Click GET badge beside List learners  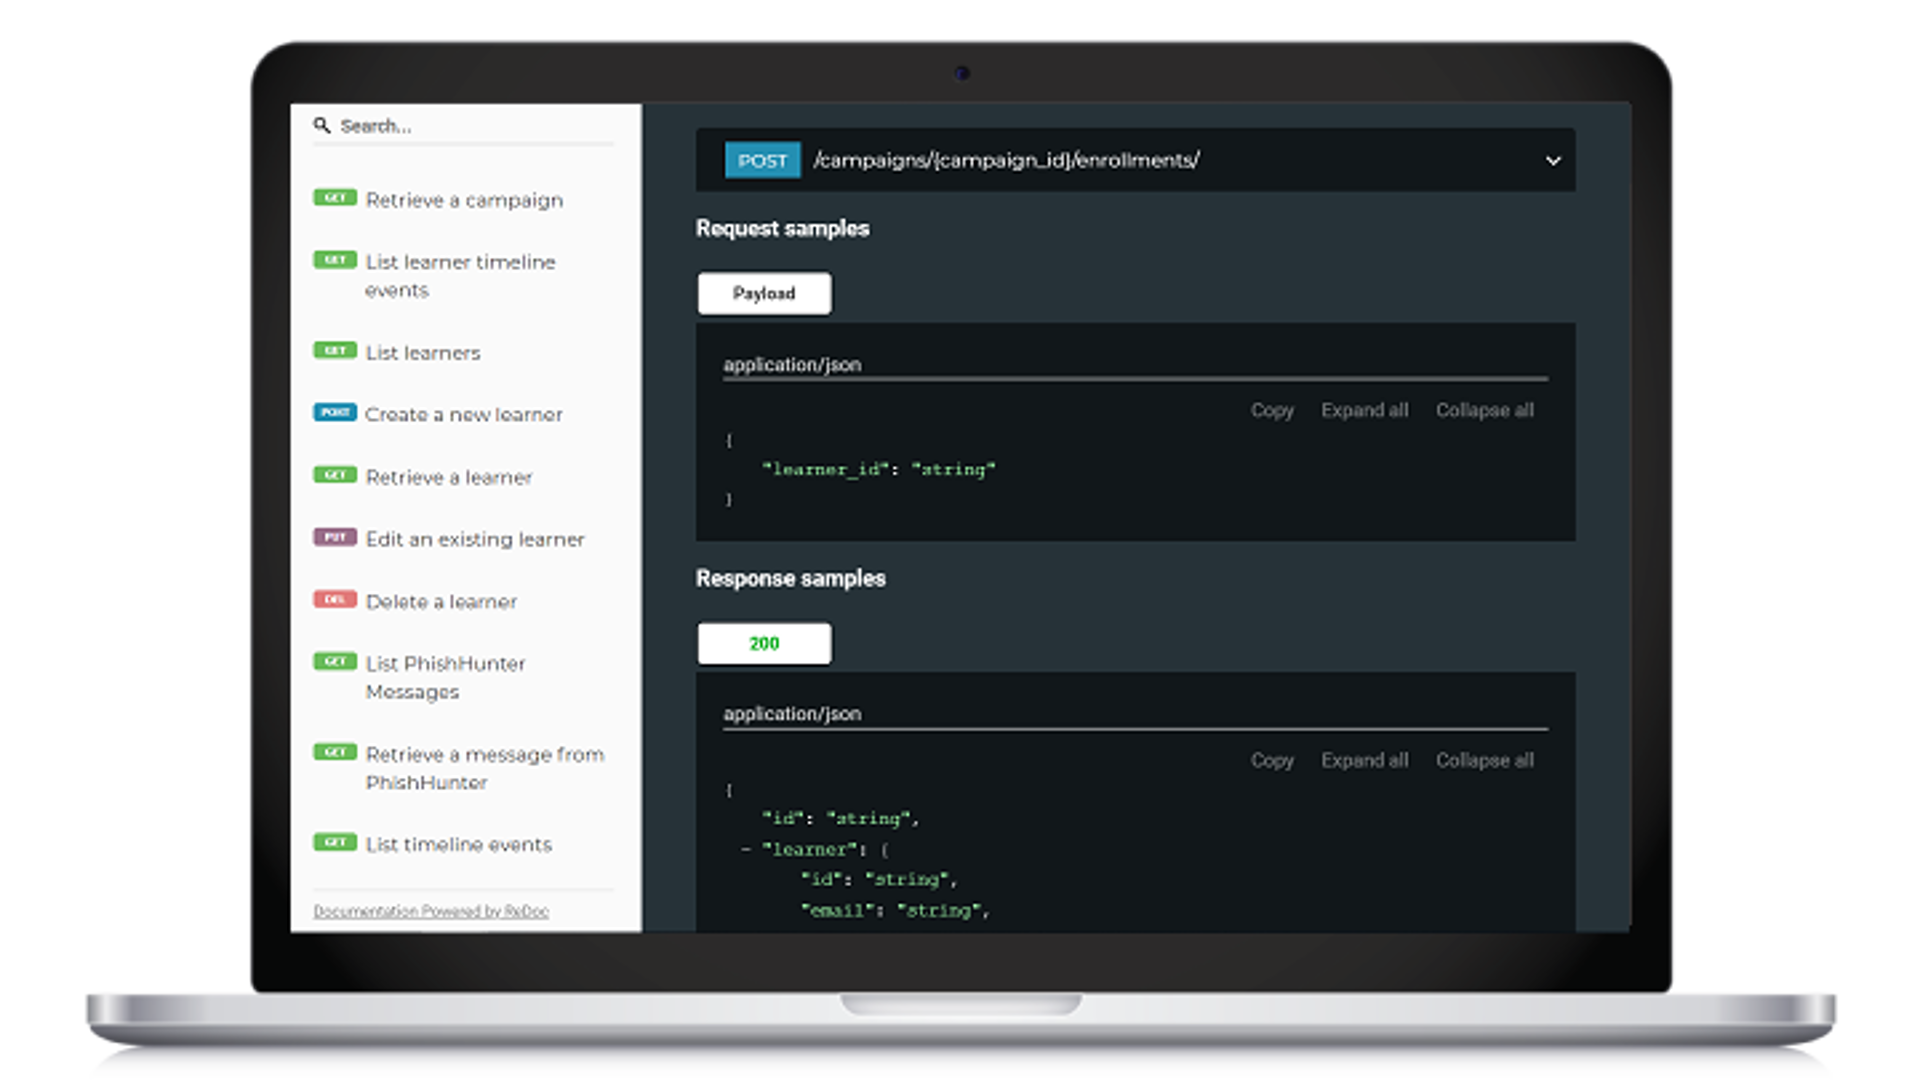(335, 350)
